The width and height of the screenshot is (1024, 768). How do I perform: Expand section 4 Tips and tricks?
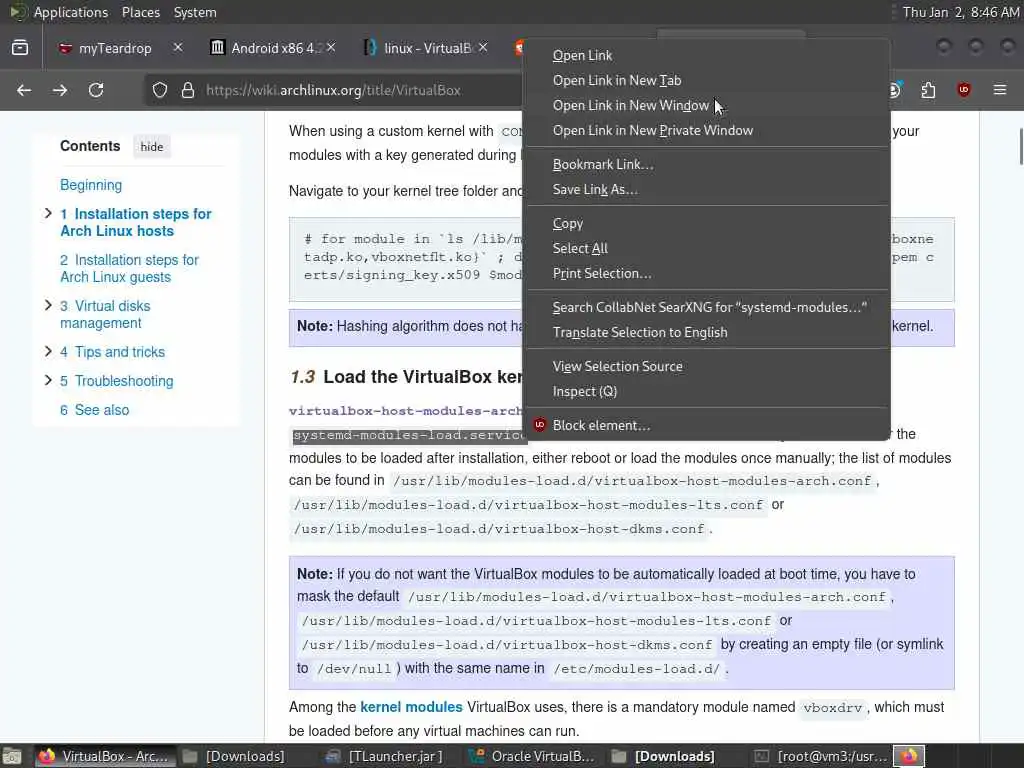(48, 351)
